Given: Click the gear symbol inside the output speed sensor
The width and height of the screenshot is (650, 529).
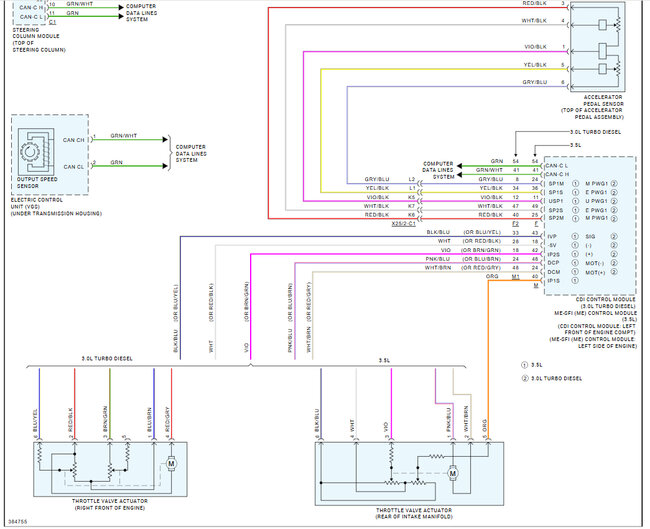Looking at the screenshot, I should 29,152.
